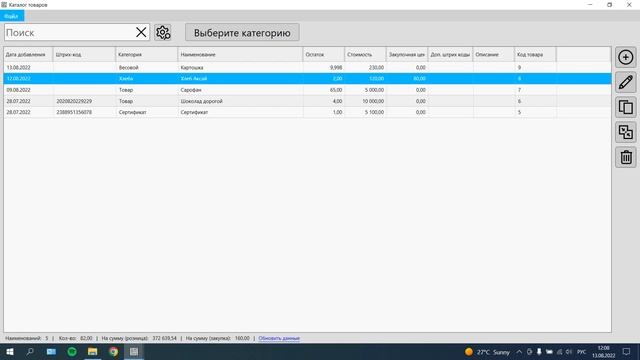Sort by the Стоимость column header
The width and height of the screenshot is (640, 360).
(365, 54)
